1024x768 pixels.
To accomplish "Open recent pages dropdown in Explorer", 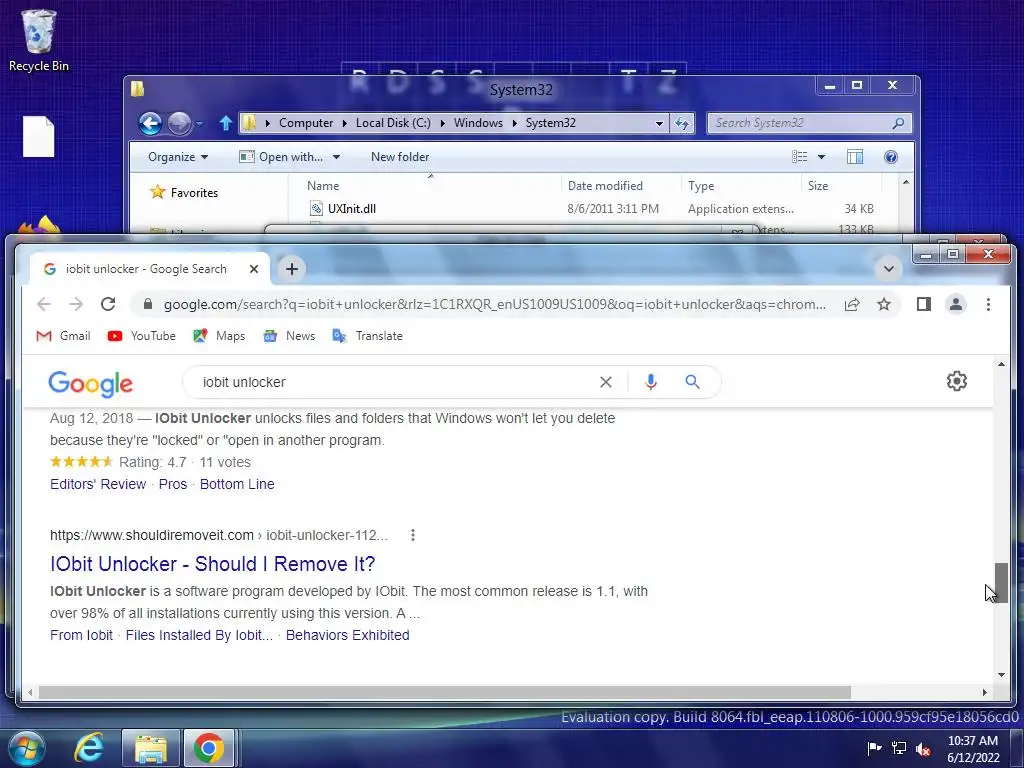I will click(x=199, y=123).
